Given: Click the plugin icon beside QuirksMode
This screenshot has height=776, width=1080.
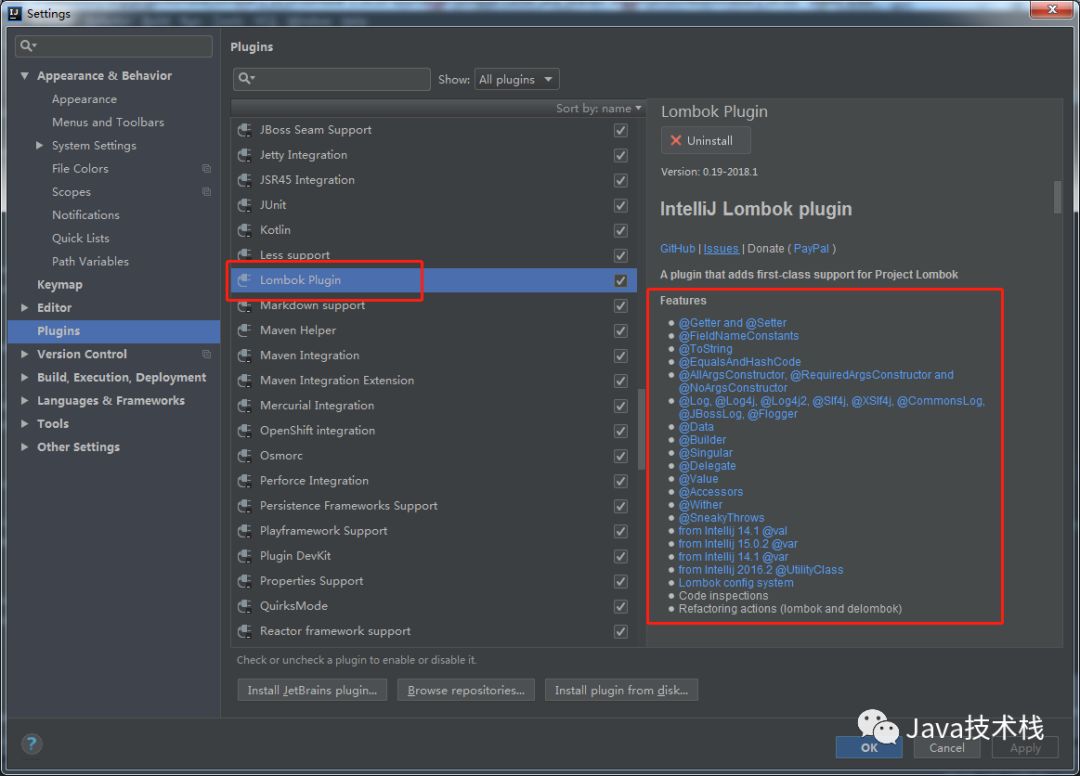Looking at the screenshot, I should coord(245,607).
